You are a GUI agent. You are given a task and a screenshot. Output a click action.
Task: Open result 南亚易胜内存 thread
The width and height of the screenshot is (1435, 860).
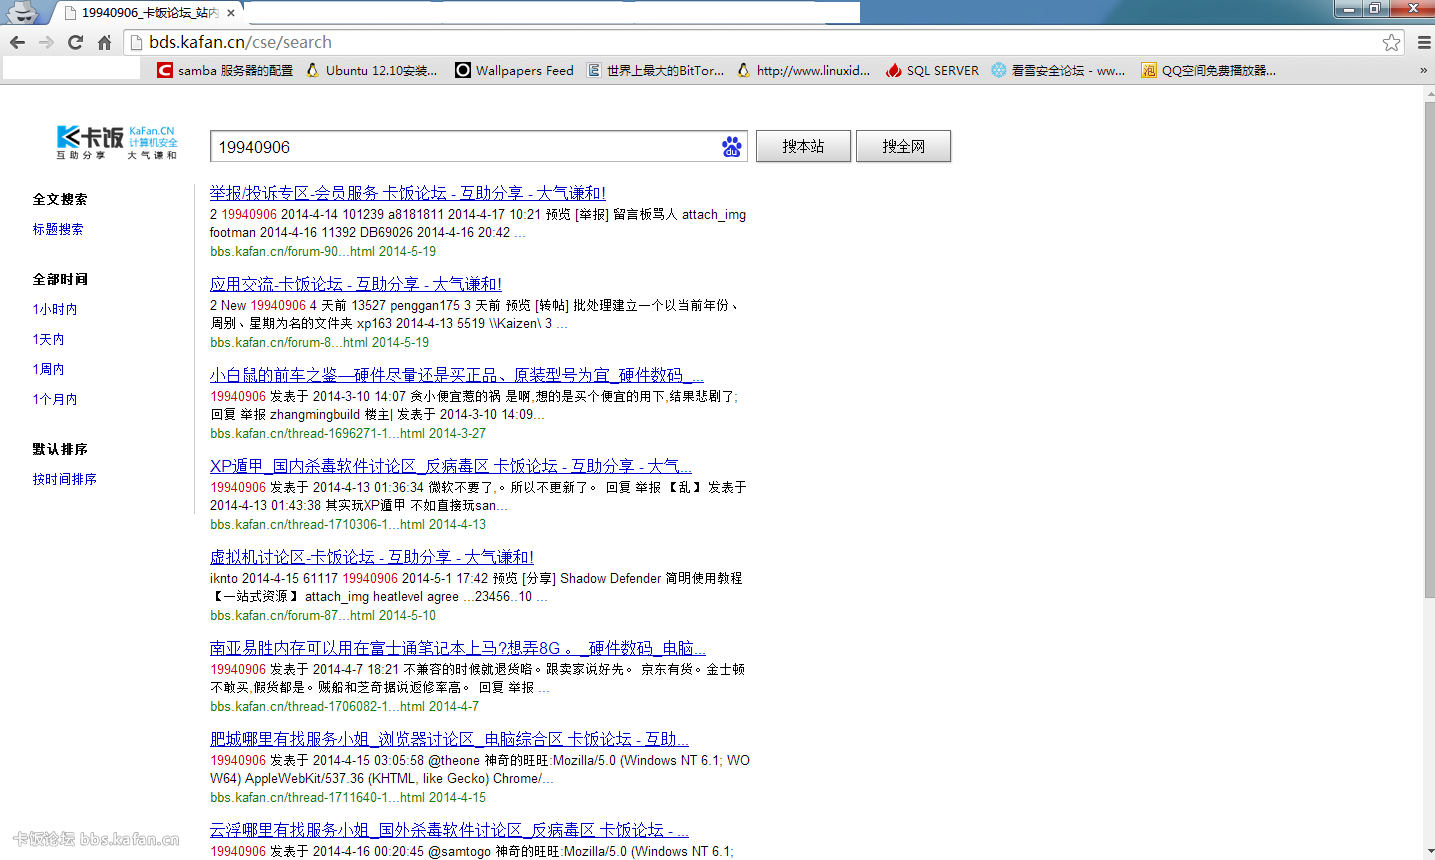coord(458,648)
